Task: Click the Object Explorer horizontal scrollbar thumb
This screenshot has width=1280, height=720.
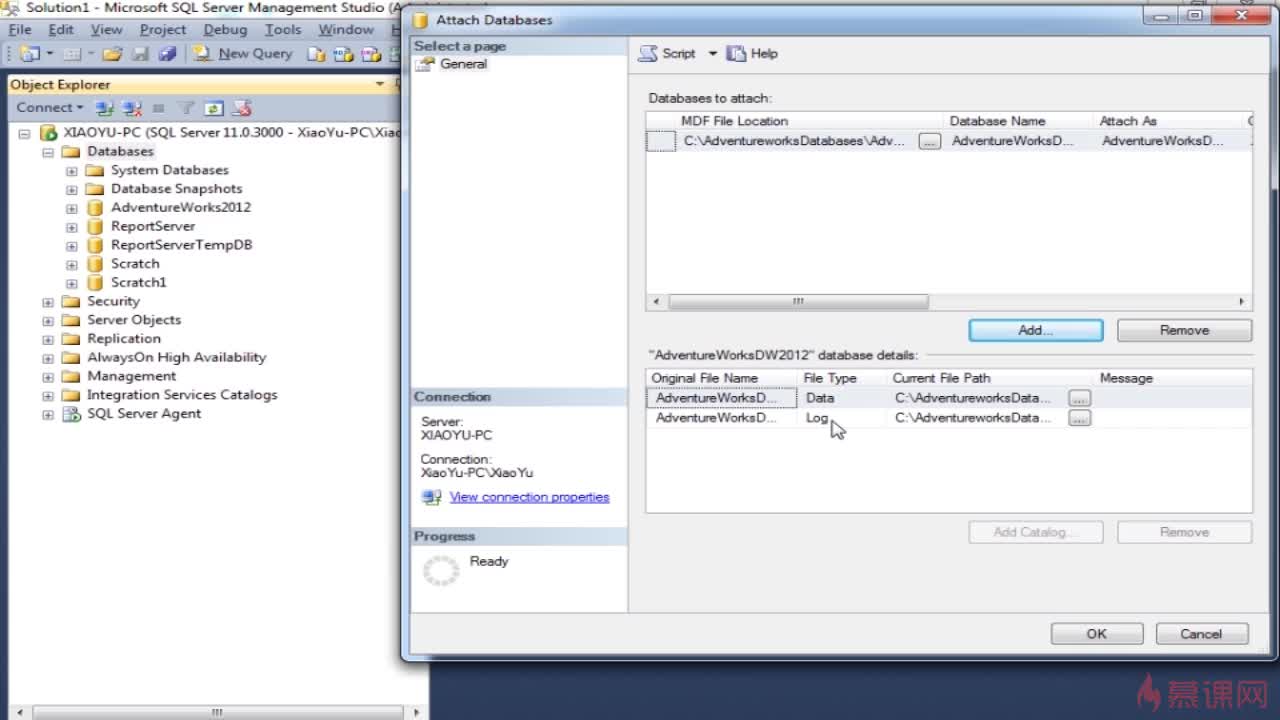Action: 217,712
